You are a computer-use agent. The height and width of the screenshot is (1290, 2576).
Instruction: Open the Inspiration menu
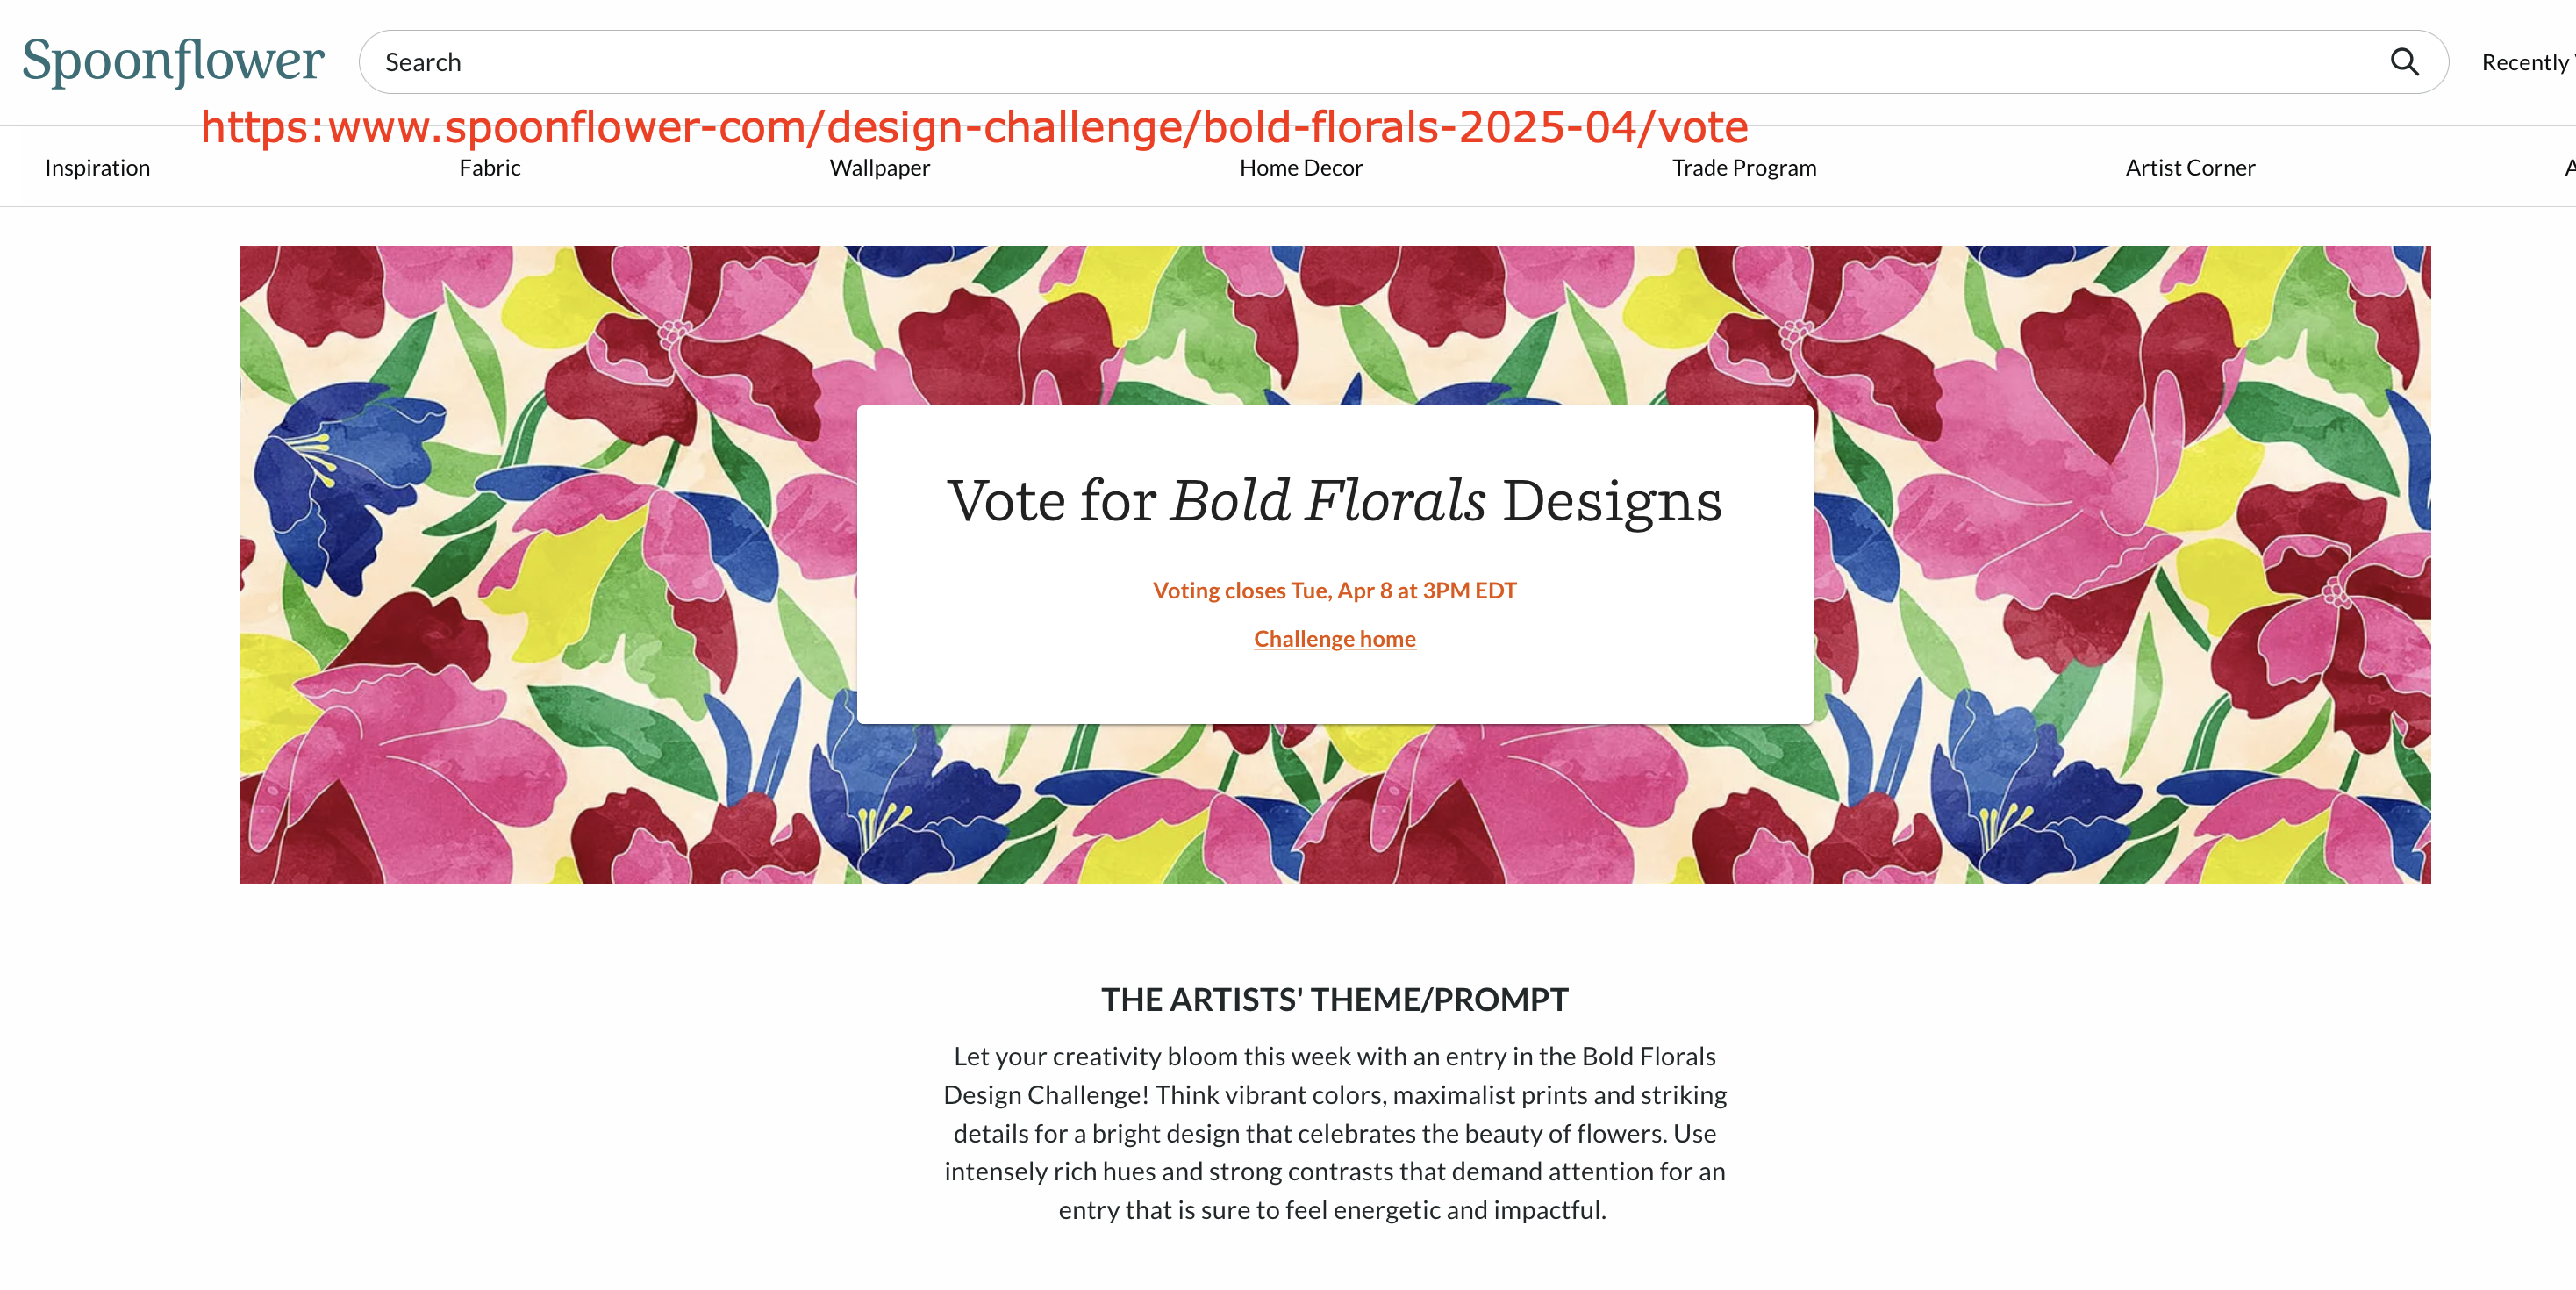pos(97,168)
